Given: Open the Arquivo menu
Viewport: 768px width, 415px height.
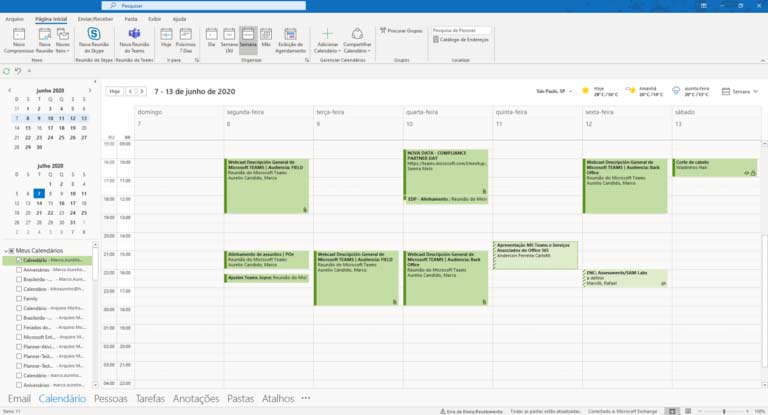Looking at the screenshot, I should tap(14, 19).
